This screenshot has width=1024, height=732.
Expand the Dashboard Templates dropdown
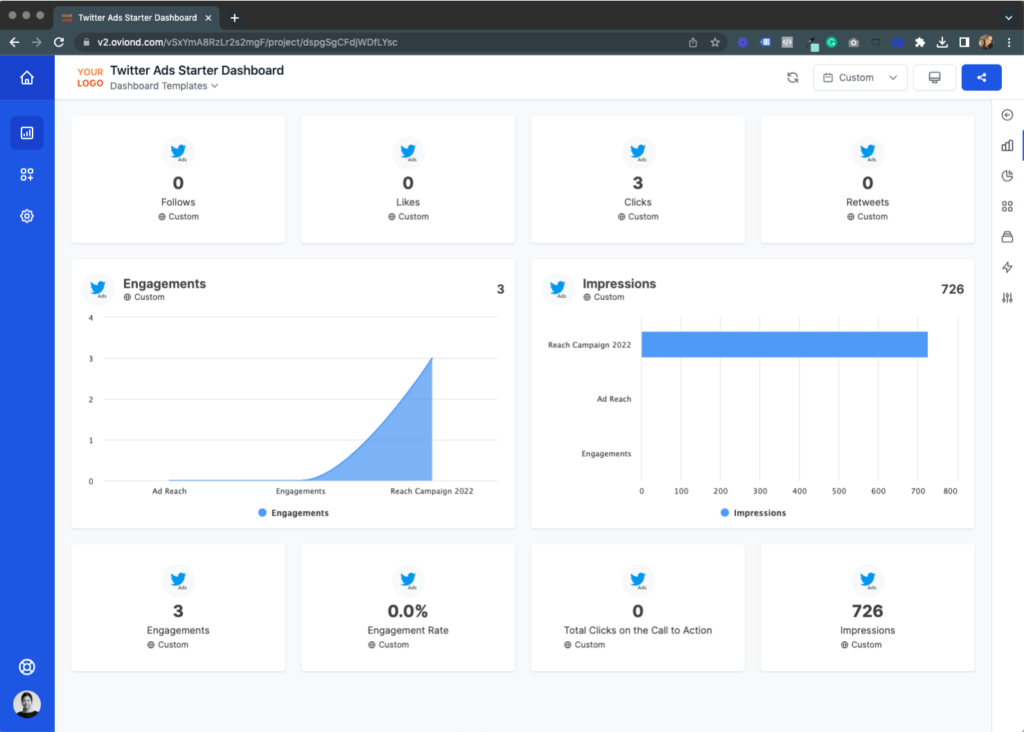tap(164, 86)
